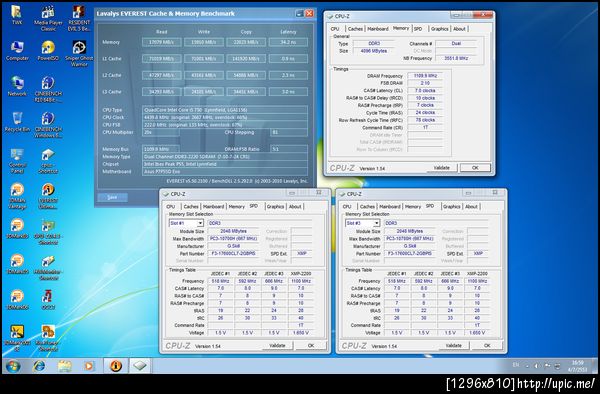Launch CINEBENCH Windows 6... desktop icon
This screenshot has height=394, width=600.
point(48,124)
